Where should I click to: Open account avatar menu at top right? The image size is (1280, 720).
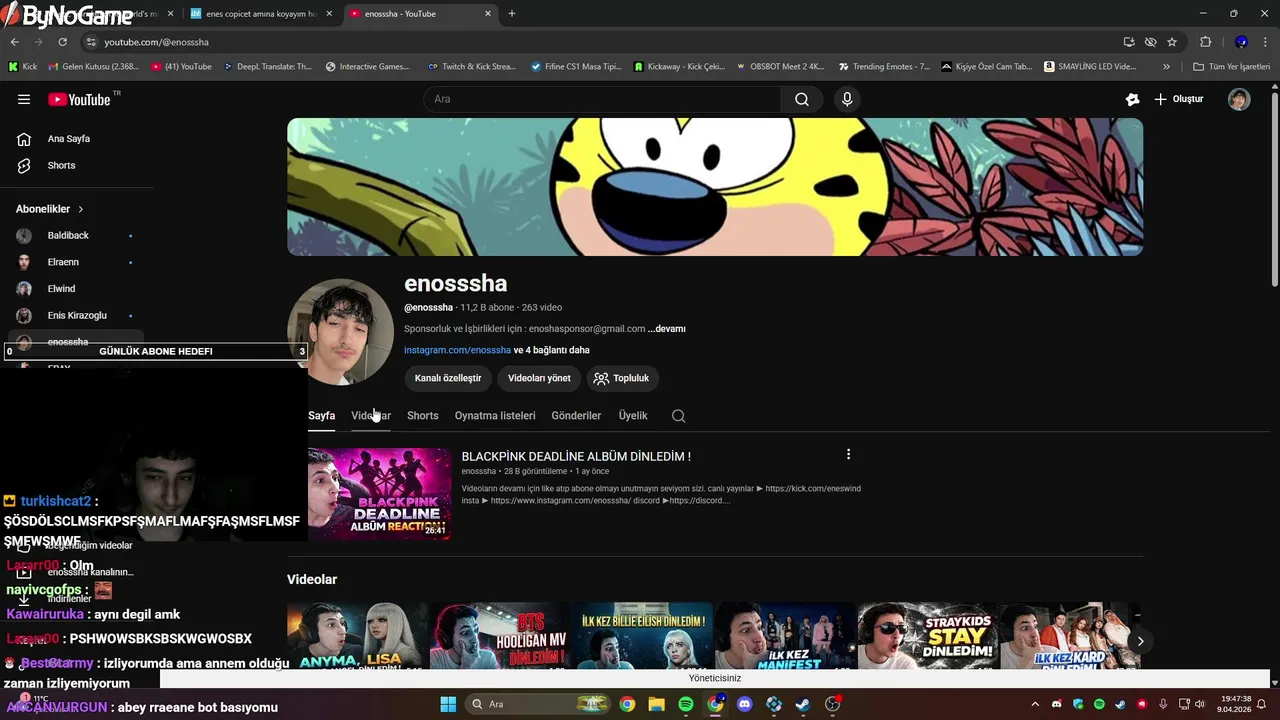click(x=1239, y=99)
